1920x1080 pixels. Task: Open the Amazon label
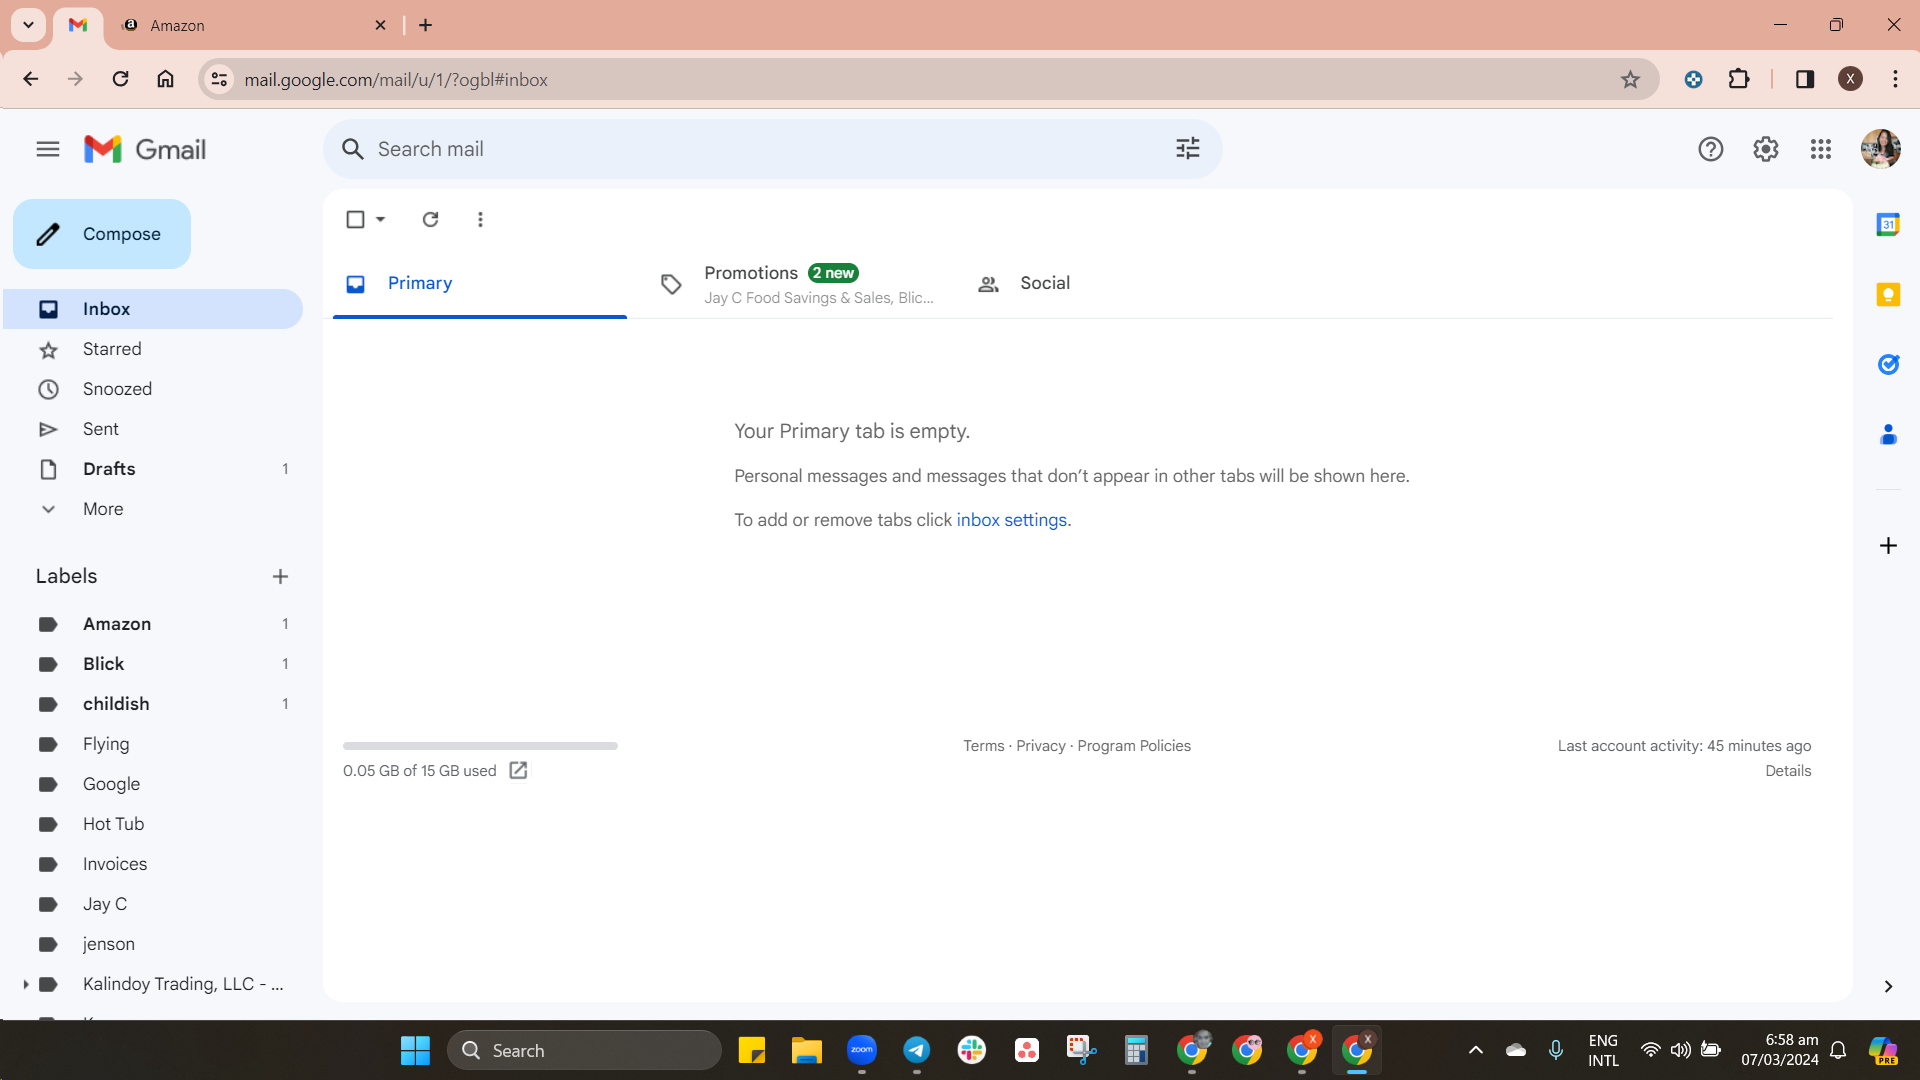pyautogui.click(x=153, y=624)
